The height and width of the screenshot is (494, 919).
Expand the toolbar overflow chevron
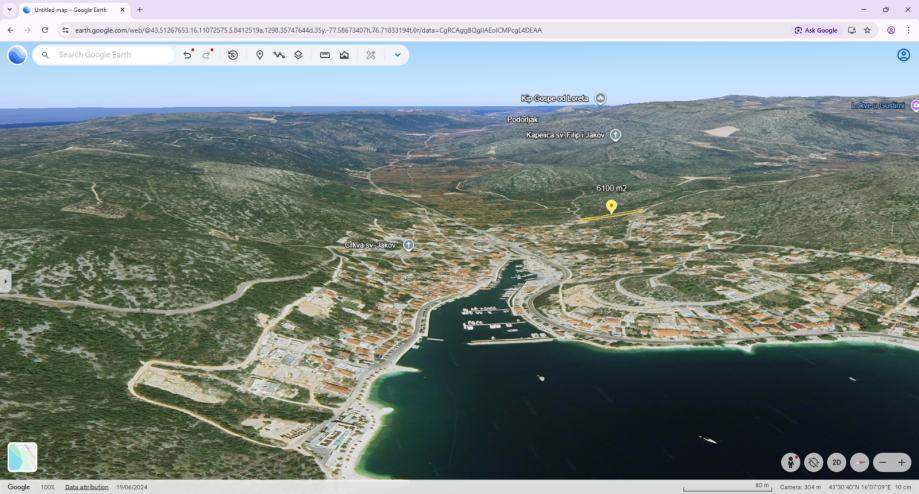pos(397,54)
